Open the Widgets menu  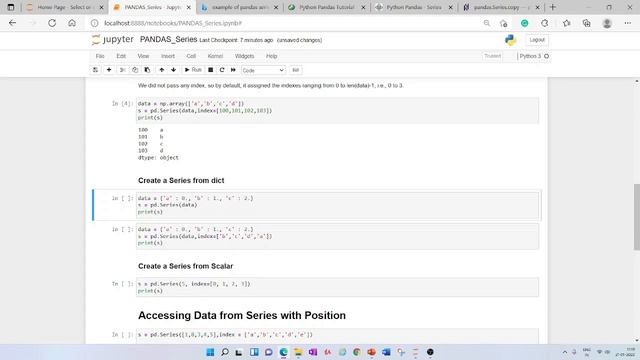coord(244,56)
